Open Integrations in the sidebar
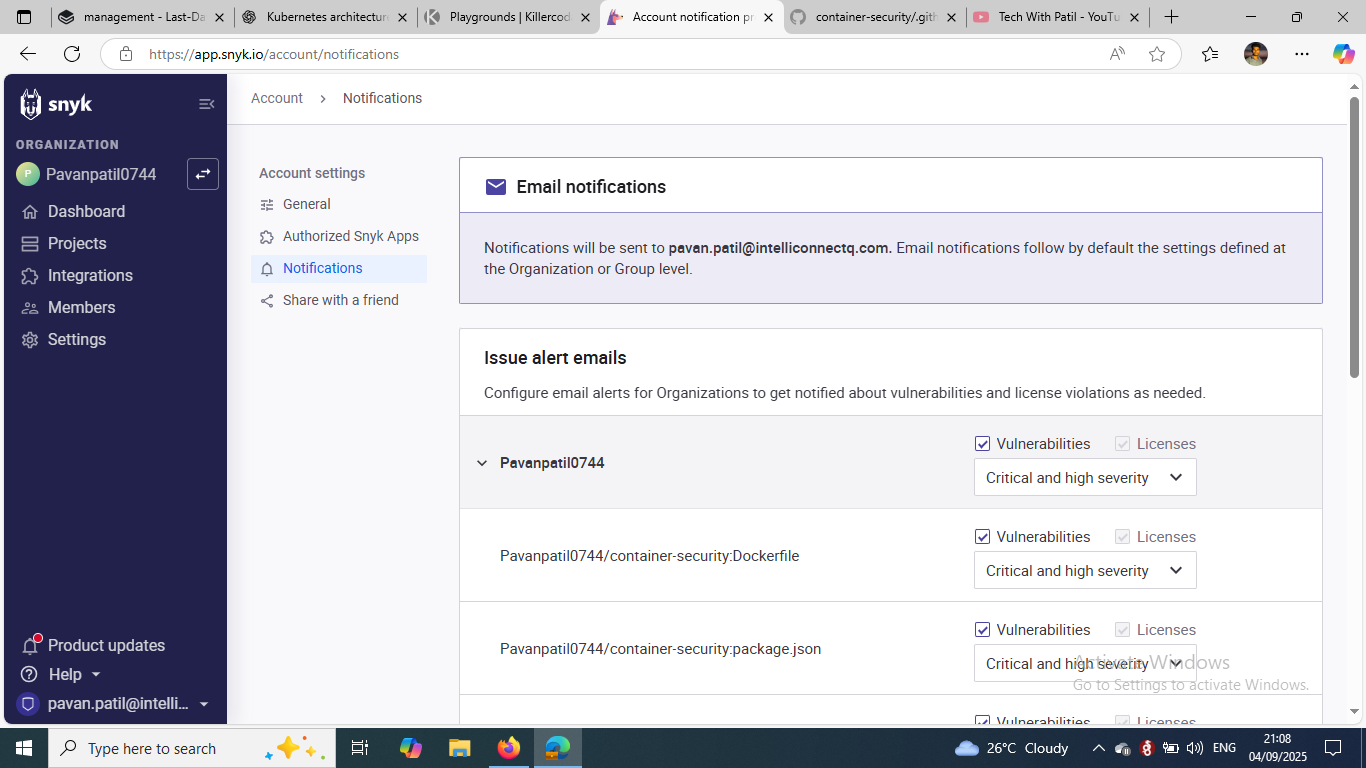 (x=90, y=275)
